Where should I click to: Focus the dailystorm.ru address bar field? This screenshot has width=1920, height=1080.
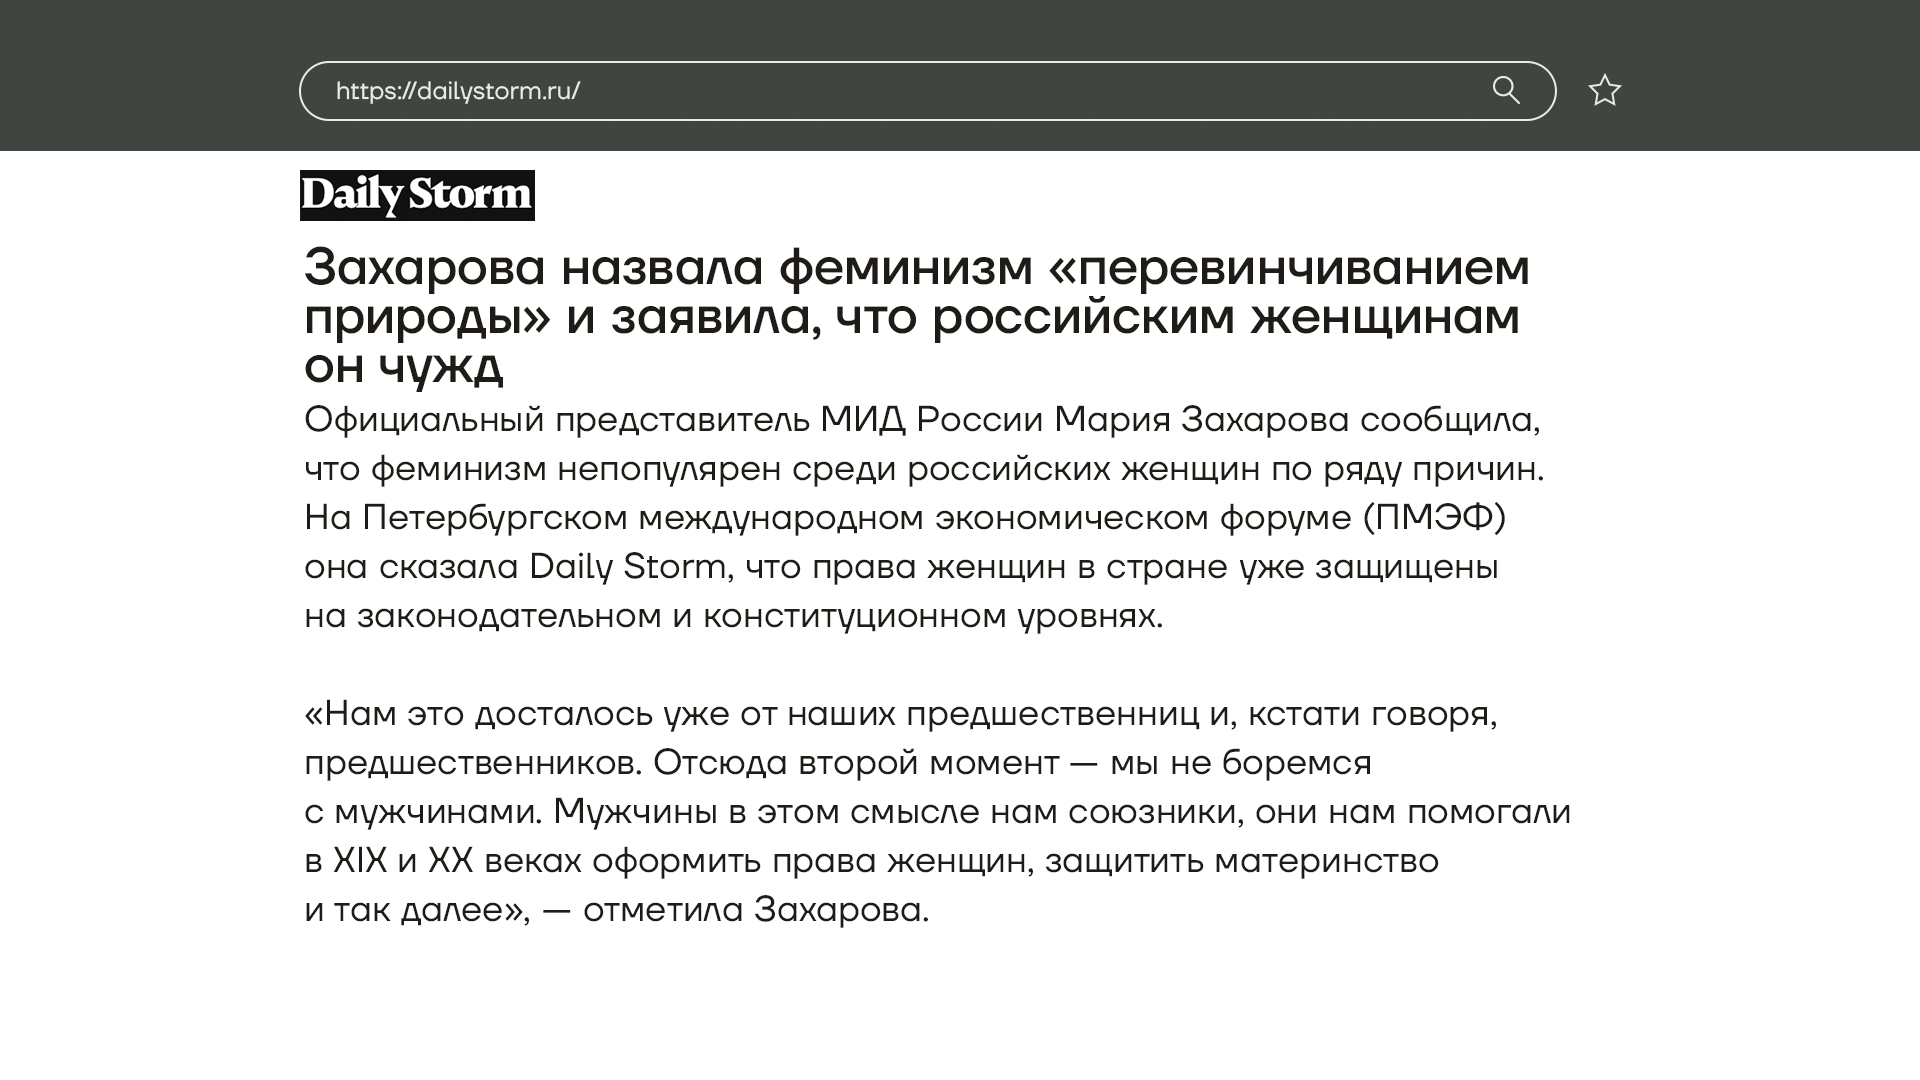1000,91
